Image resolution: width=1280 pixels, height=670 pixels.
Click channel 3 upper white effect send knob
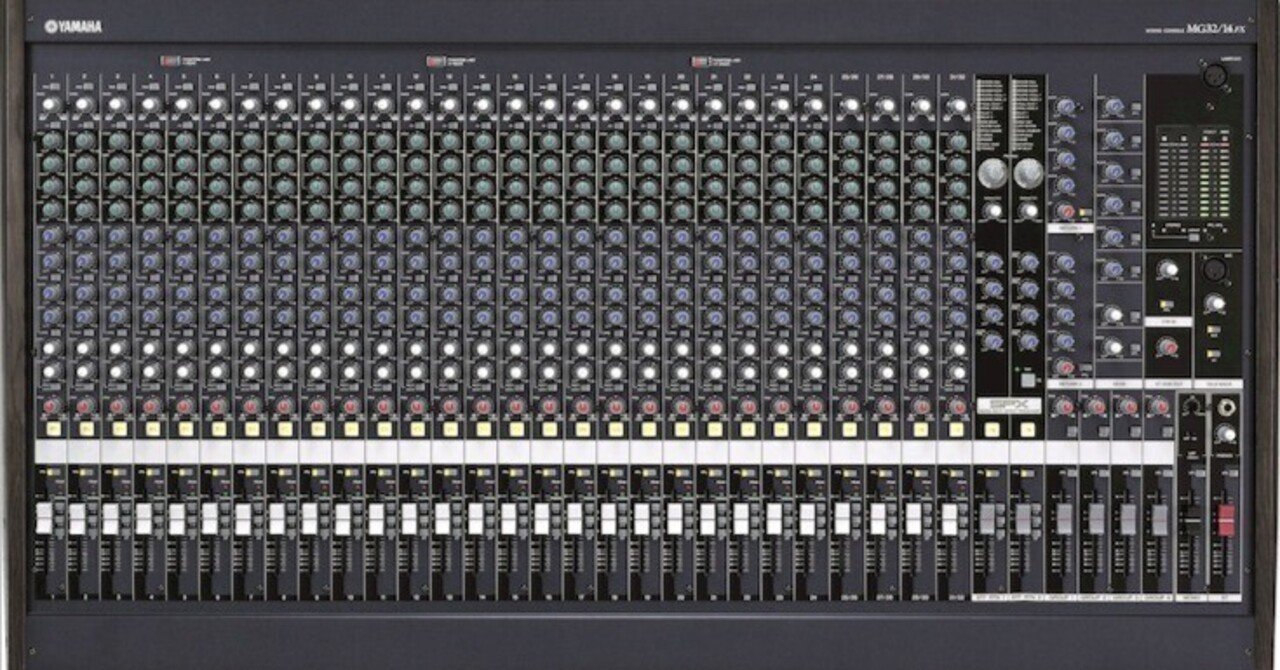tap(117, 349)
